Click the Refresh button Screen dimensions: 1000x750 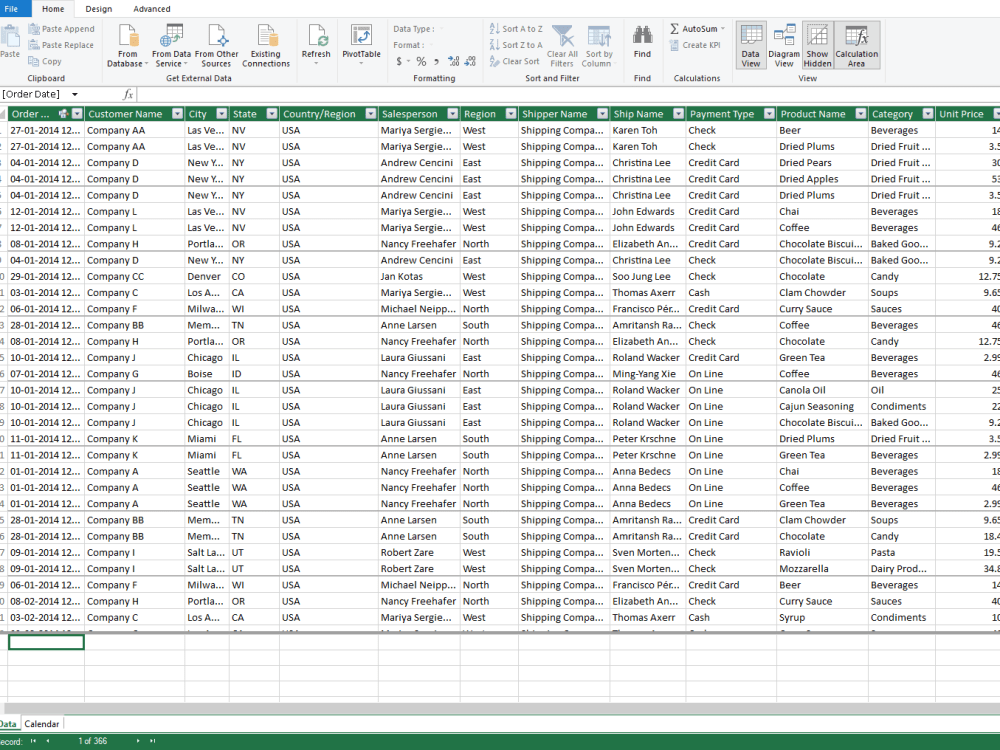click(x=316, y=45)
